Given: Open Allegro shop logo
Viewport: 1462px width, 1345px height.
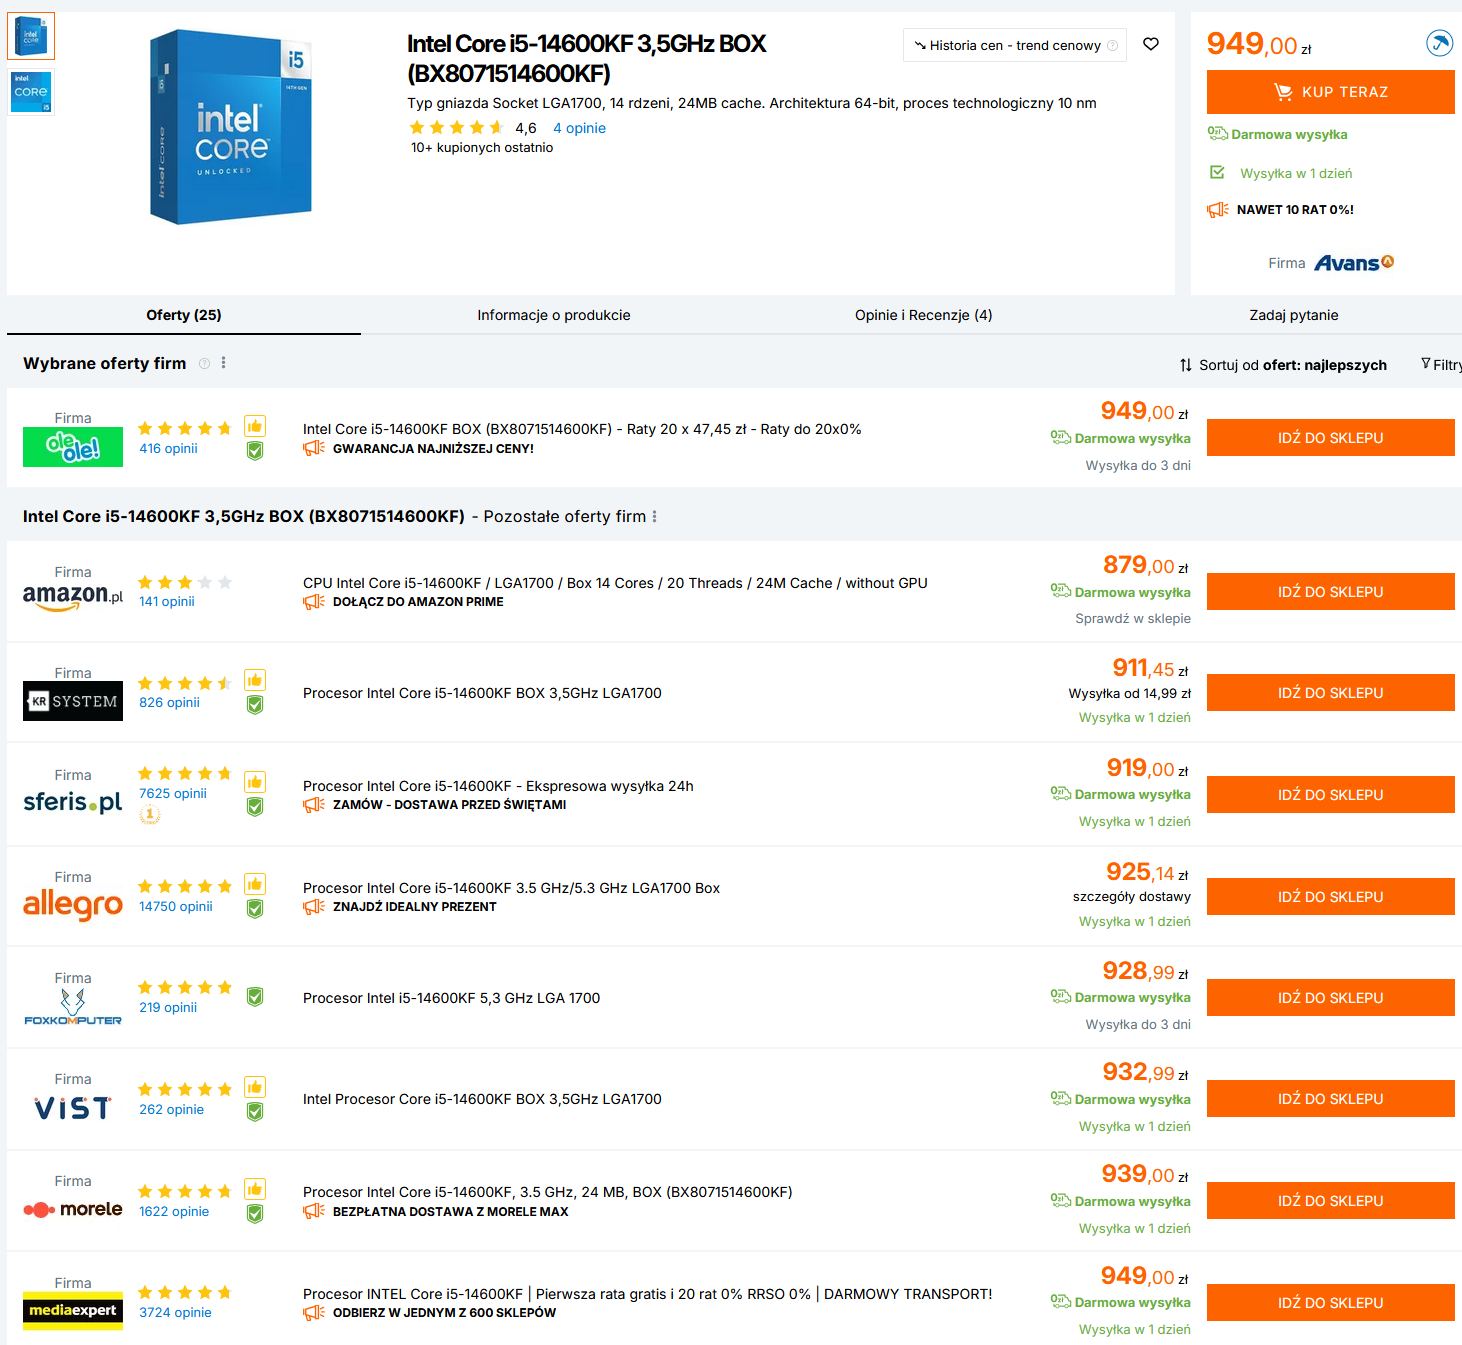Looking at the screenshot, I should pos(73,905).
